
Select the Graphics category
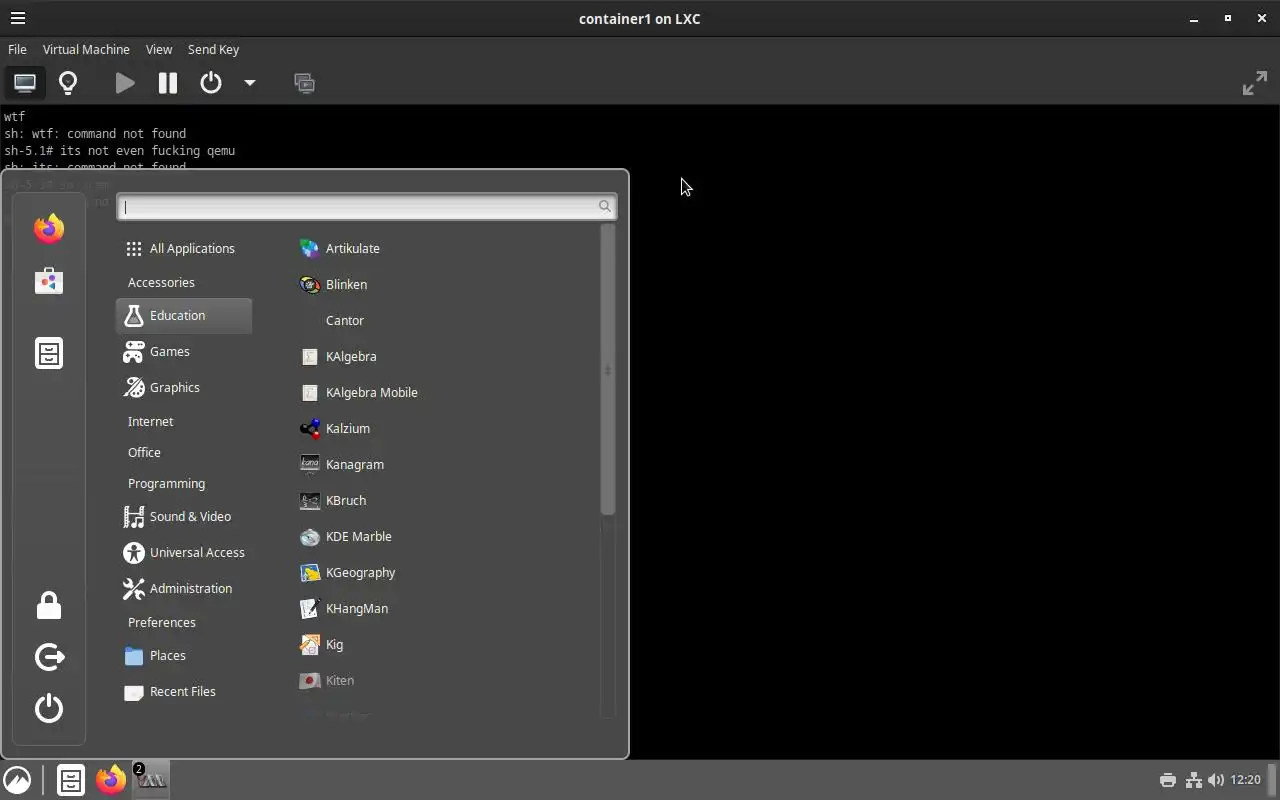tap(184, 387)
